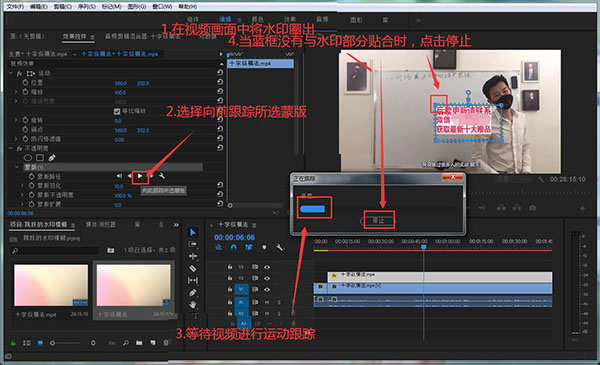600x365 pixels.
Task: Select the Pen tool in tools panel
Action: click(x=192, y=293)
